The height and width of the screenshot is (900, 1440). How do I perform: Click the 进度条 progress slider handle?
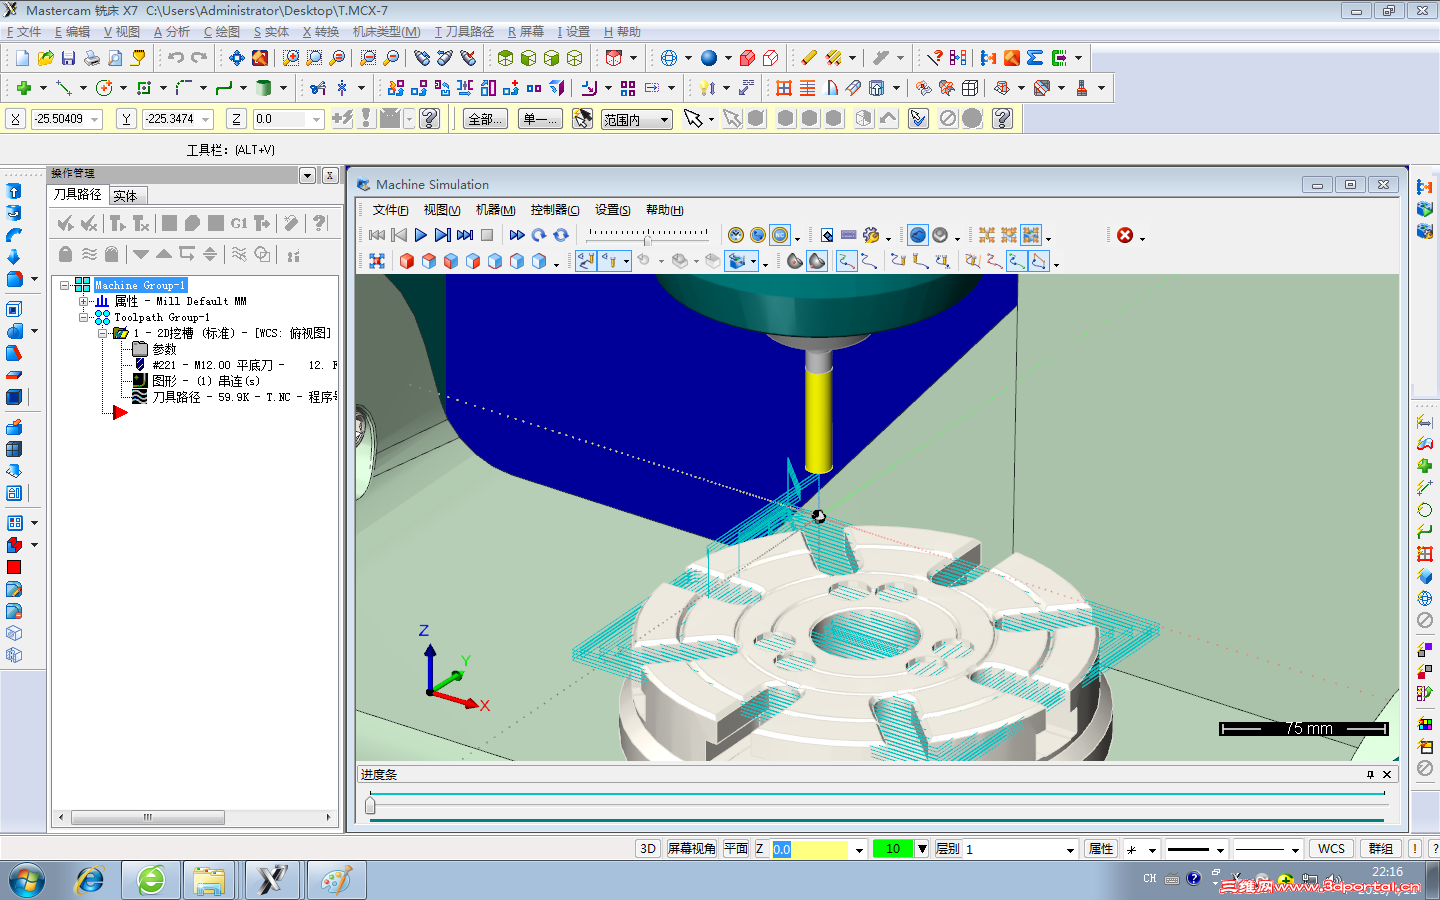pyautogui.click(x=371, y=806)
